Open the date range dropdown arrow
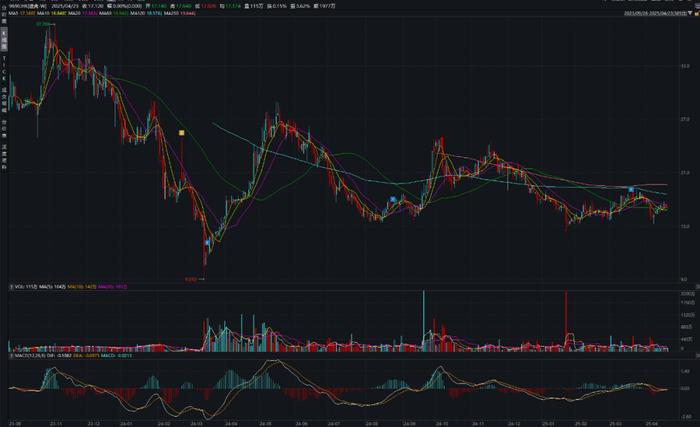 [x=691, y=13]
